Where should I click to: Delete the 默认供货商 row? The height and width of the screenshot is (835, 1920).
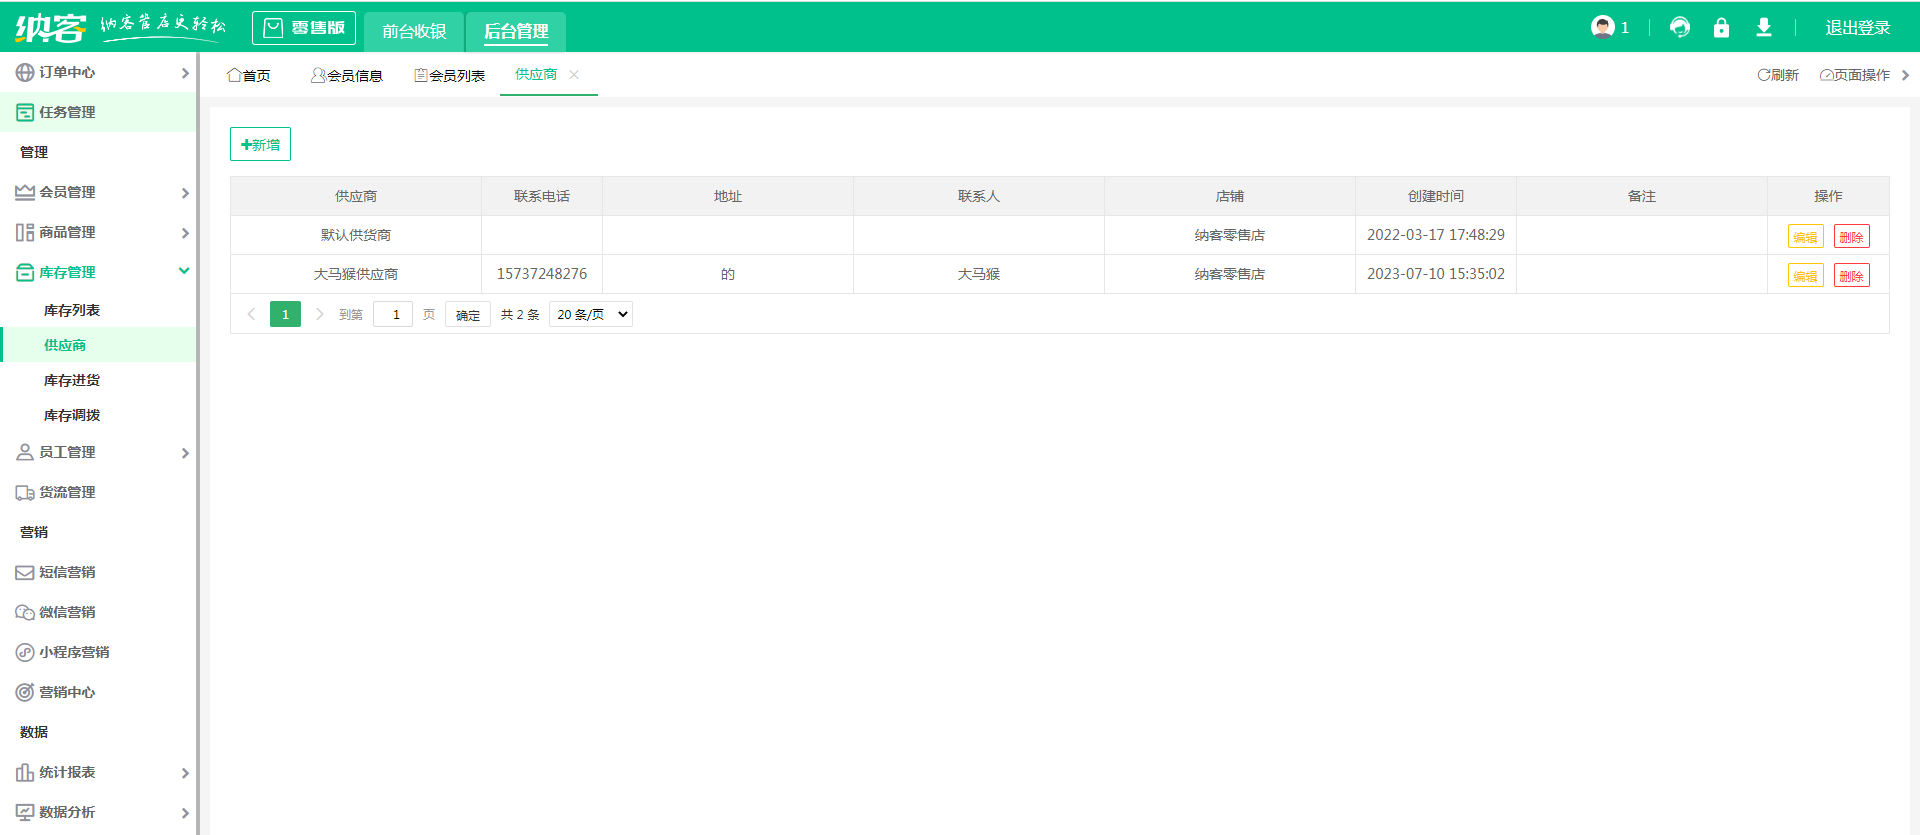pyautogui.click(x=1851, y=237)
